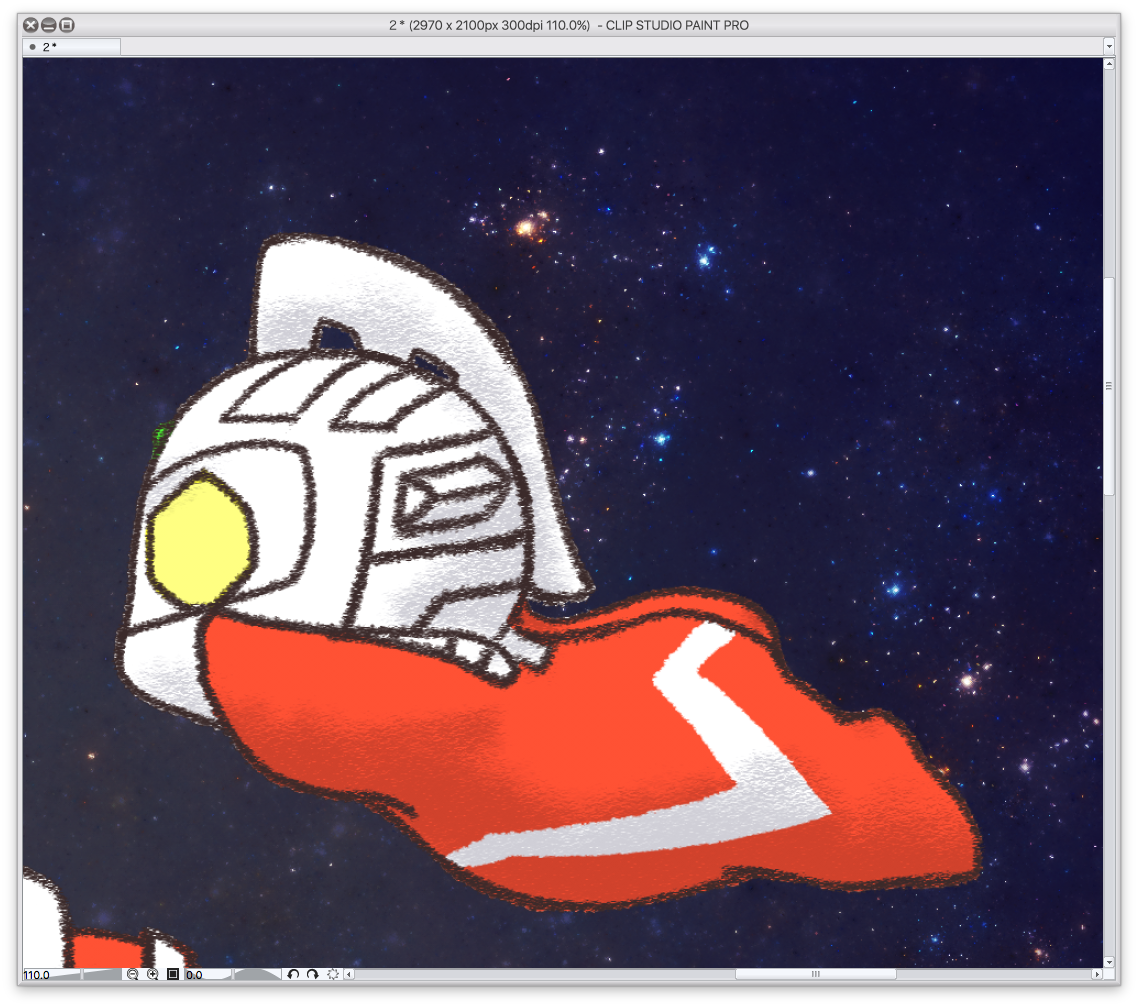Click the zoom percentage field showing 110.0
The width and height of the screenshot is (1138, 1007).
click(x=36, y=974)
